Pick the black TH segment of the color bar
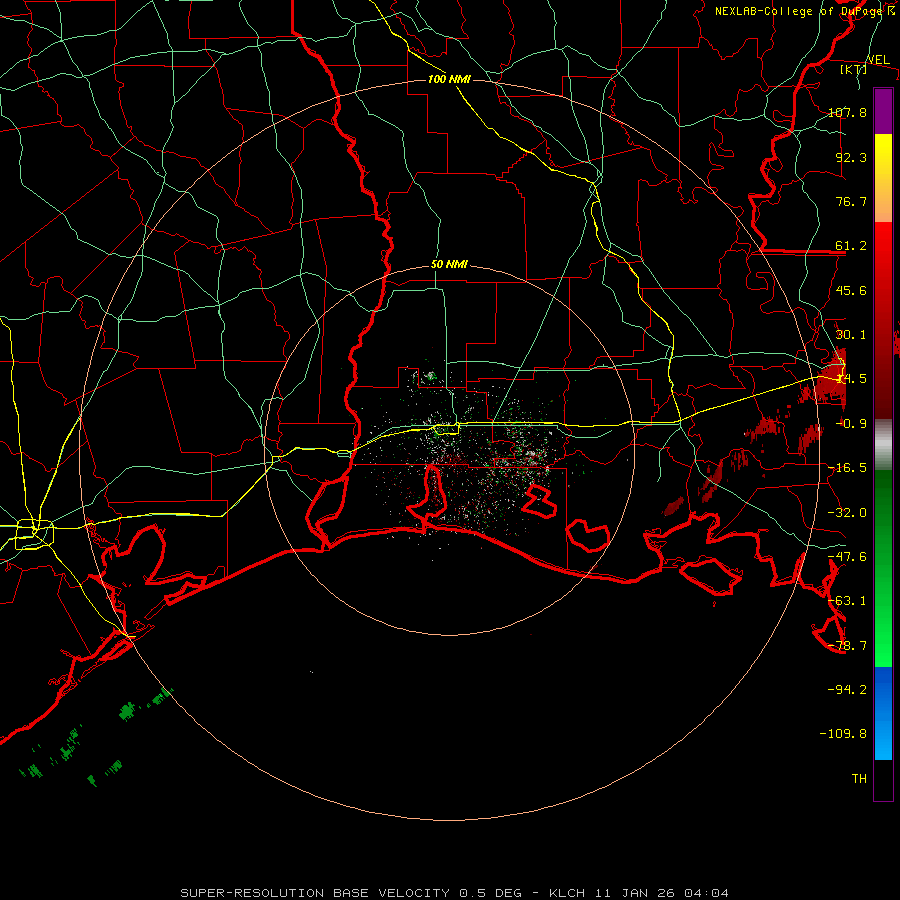Screen dimensions: 900x900 pyautogui.click(x=883, y=780)
